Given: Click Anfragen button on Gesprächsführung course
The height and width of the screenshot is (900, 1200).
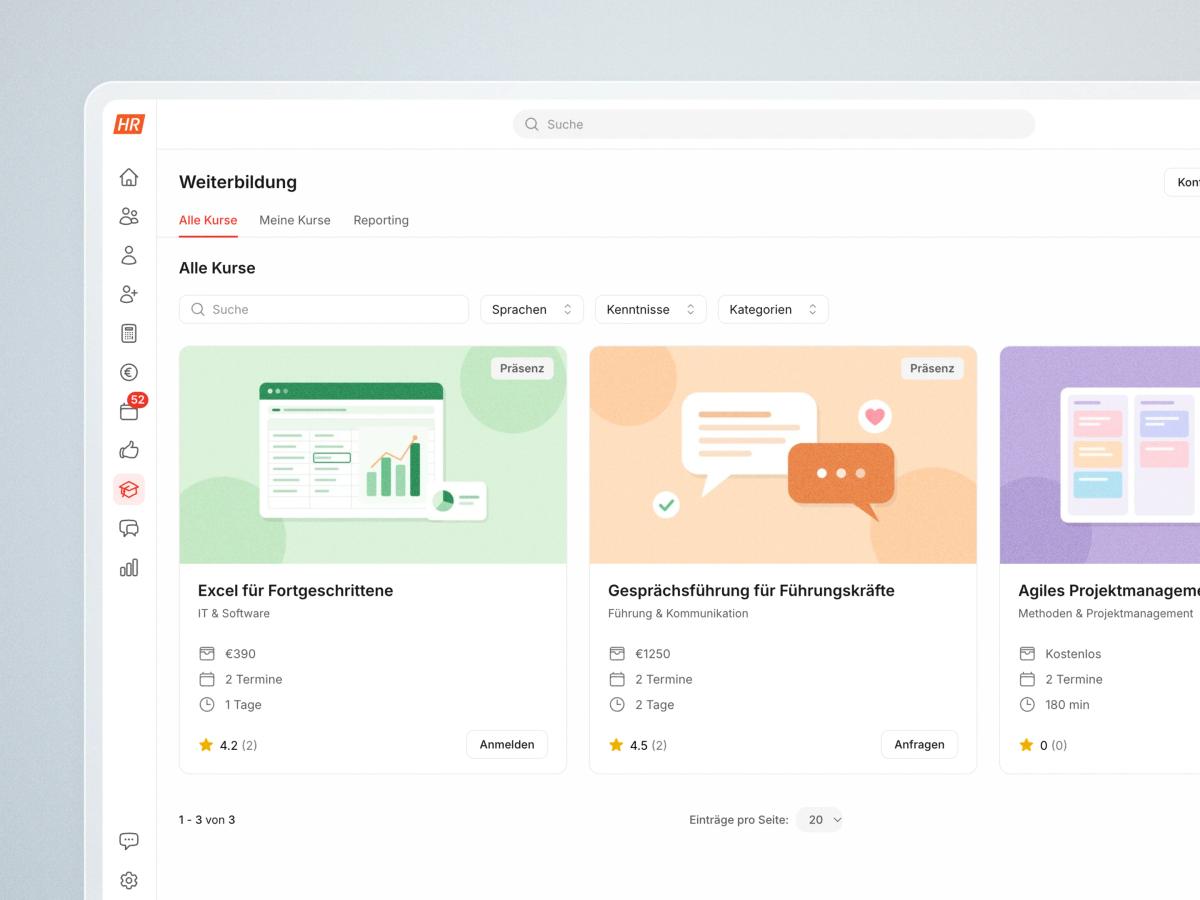Looking at the screenshot, I should (x=919, y=744).
